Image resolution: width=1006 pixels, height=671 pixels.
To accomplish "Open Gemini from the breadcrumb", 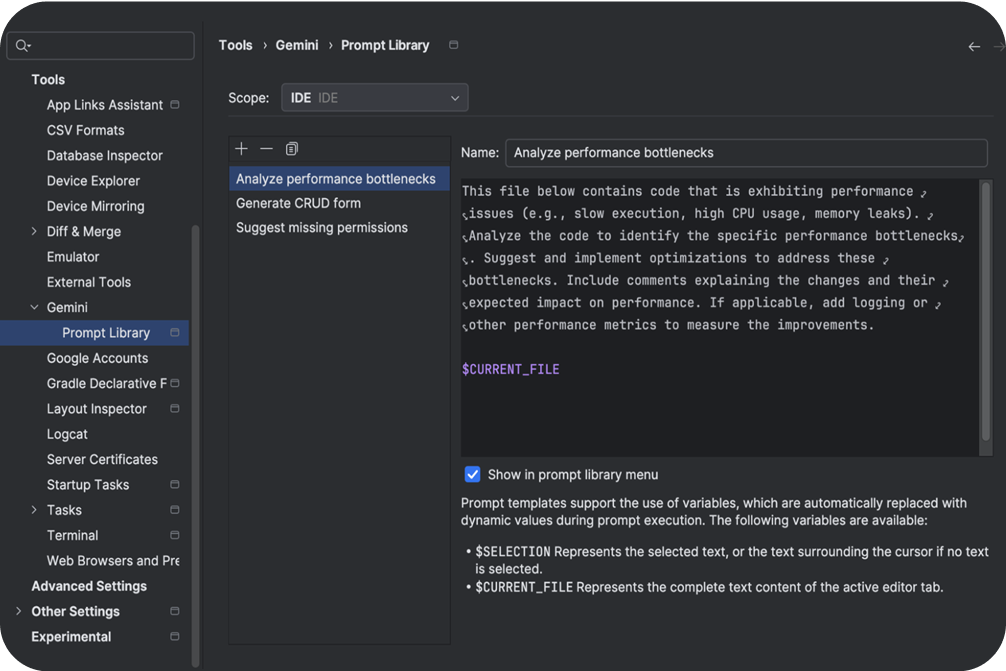I will pyautogui.click(x=296, y=45).
